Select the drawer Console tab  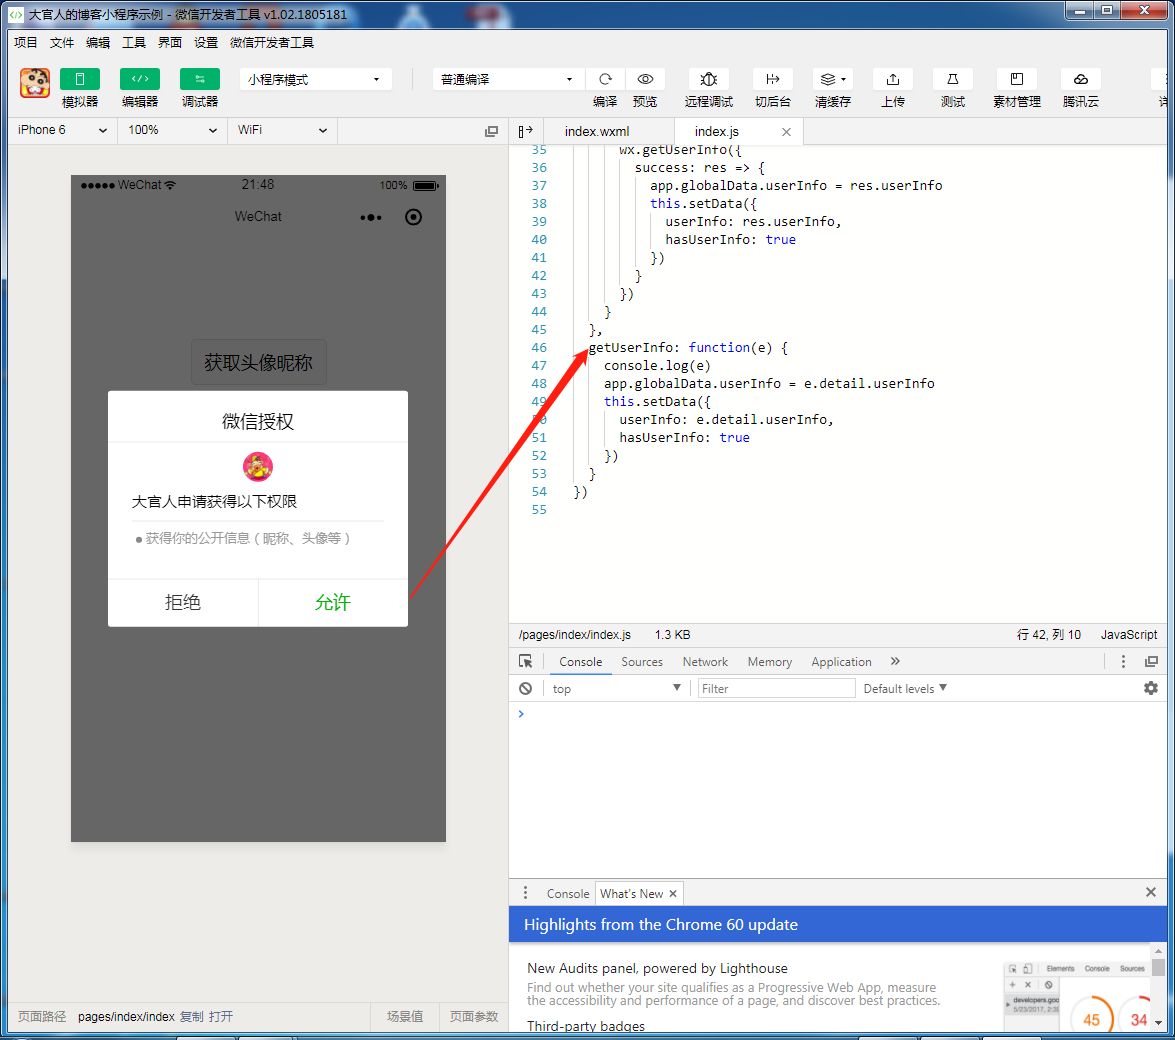point(567,894)
